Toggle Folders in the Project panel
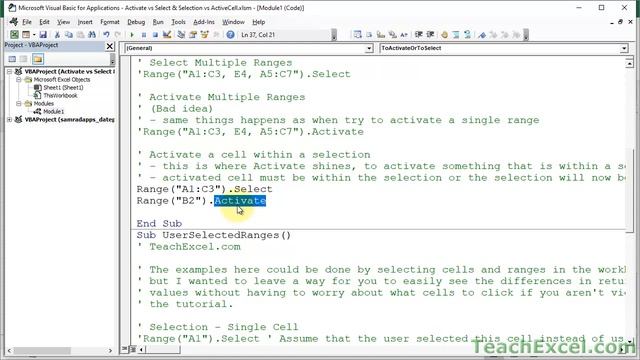 [38, 59]
